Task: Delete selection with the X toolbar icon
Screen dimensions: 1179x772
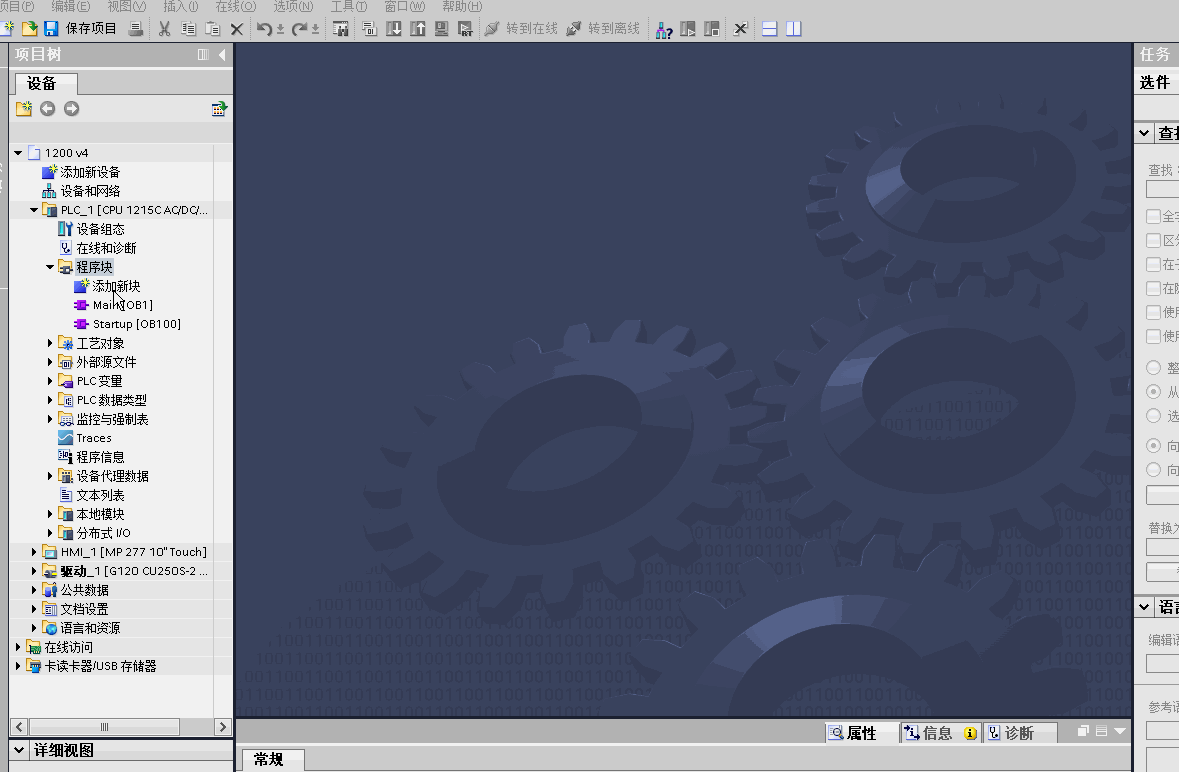Action: click(x=237, y=29)
